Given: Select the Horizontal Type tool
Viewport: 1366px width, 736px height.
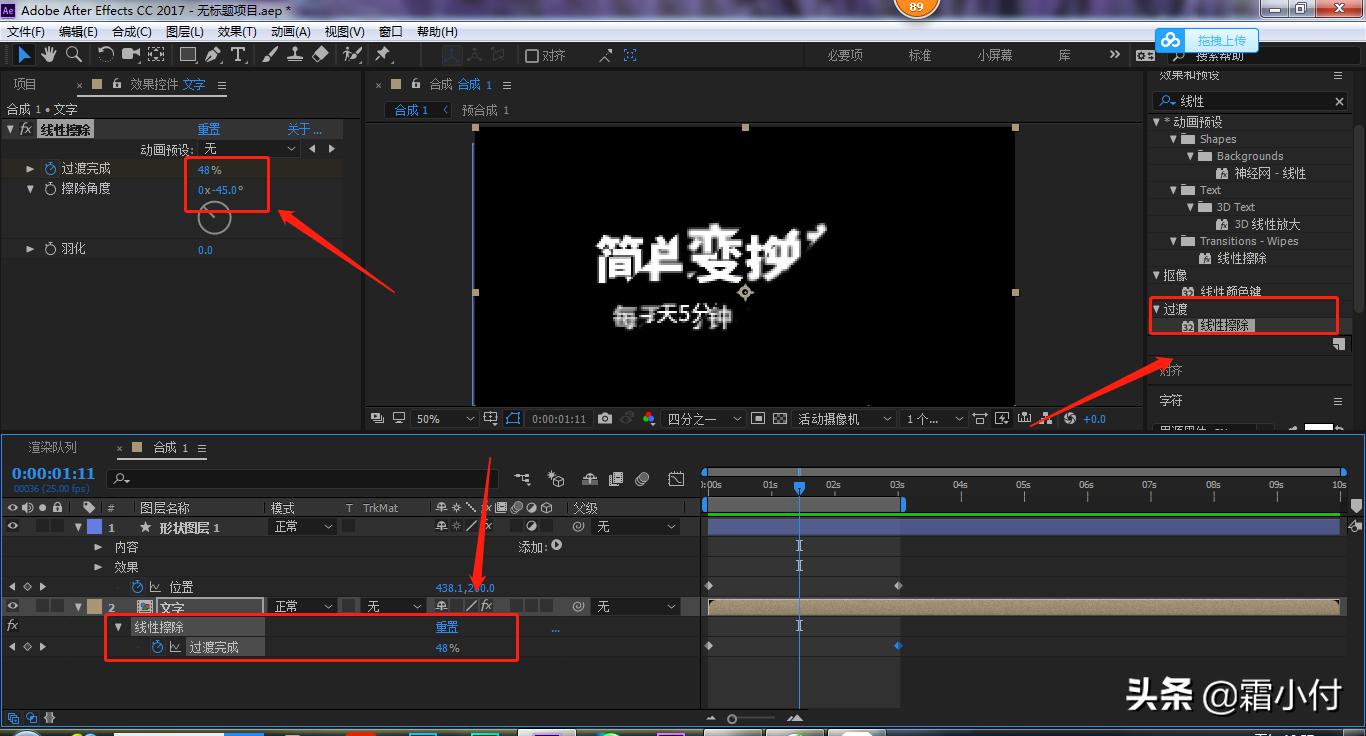Looking at the screenshot, I should [x=238, y=54].
